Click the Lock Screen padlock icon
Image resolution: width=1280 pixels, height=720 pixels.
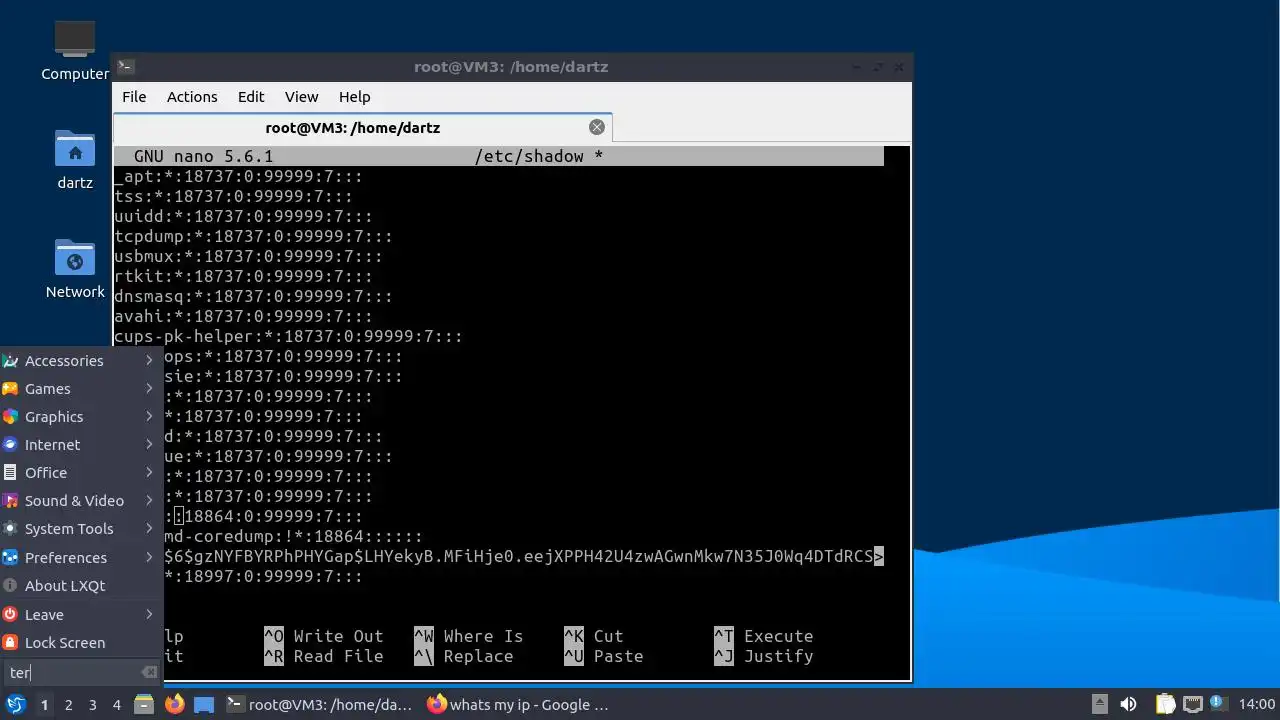(x=10, y=643)
